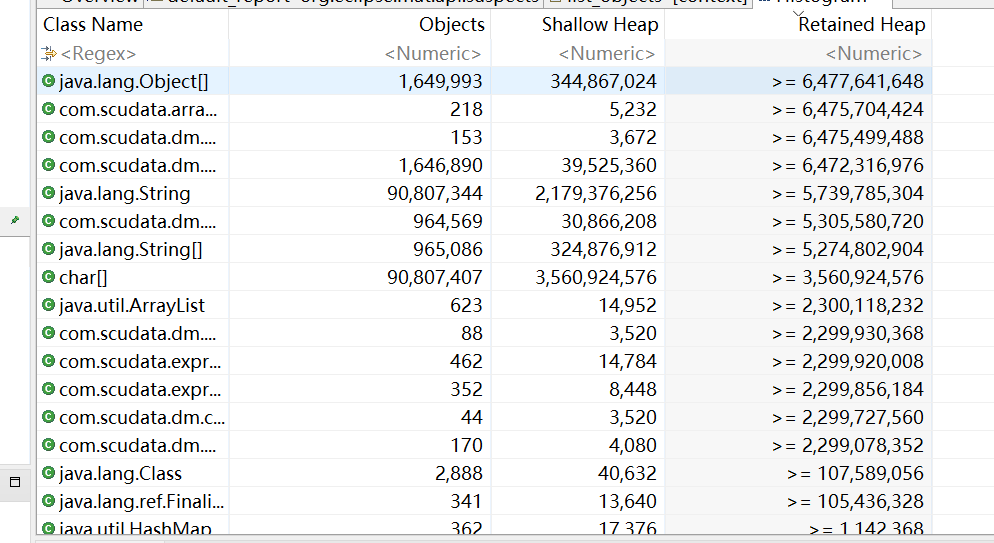Screen dimensions: 994x543
Task: Click the objects count 1,649,993
Action: [440, 82]
